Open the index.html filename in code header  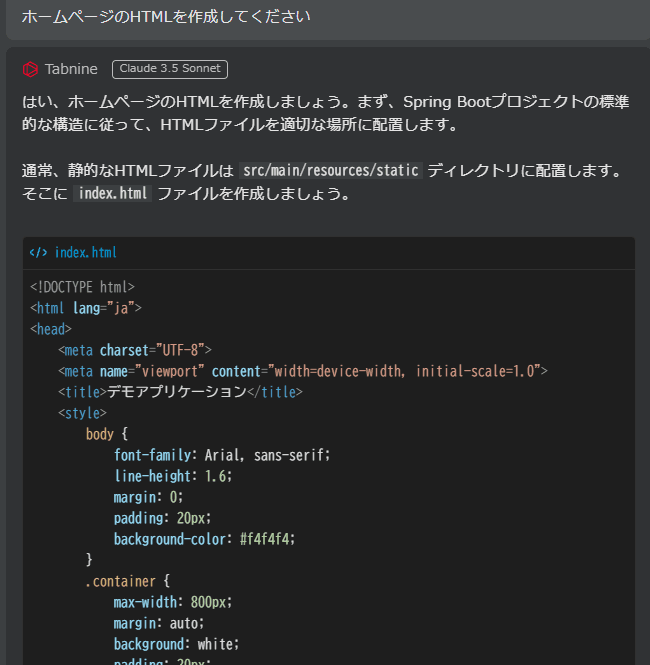tap(85, 253)
